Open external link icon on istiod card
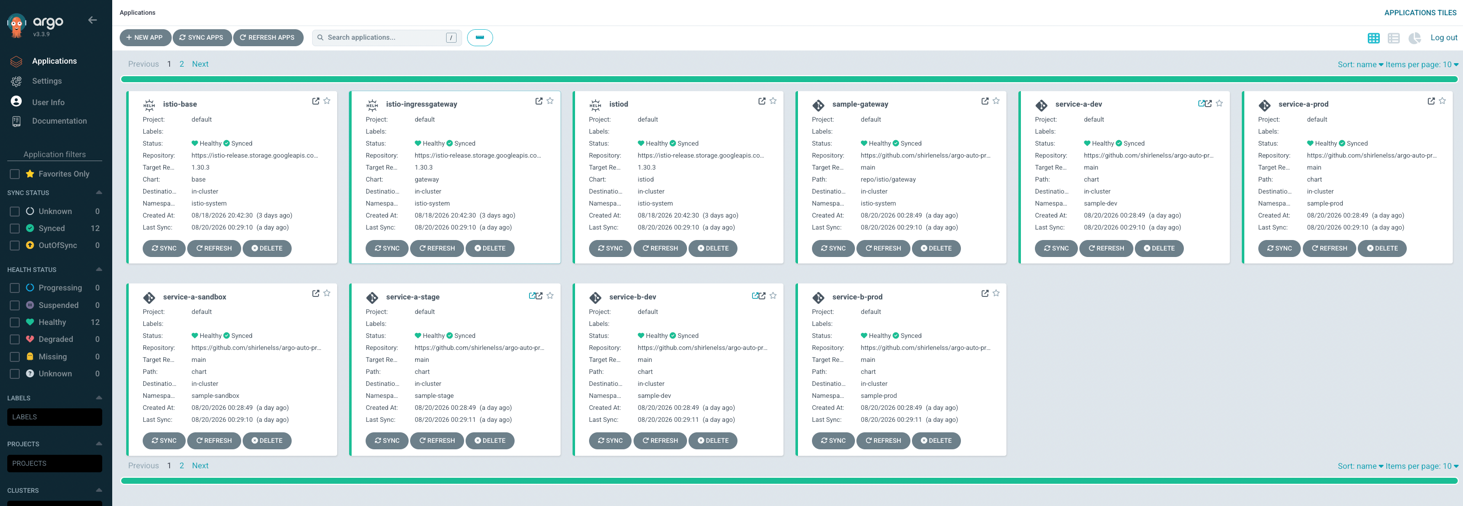Screen dimensions: 1463x506 762,101
